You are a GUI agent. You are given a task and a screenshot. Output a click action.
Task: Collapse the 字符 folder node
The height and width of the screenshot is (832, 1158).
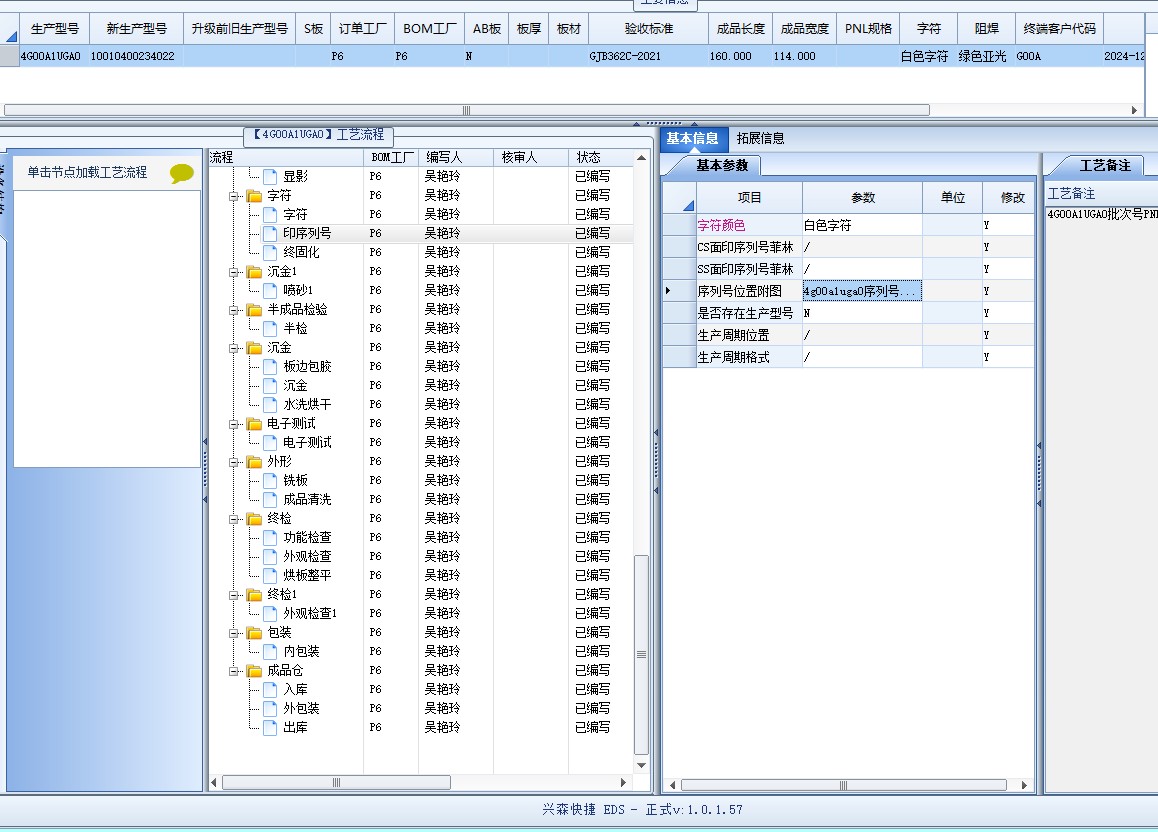click(x=234, y=196)
